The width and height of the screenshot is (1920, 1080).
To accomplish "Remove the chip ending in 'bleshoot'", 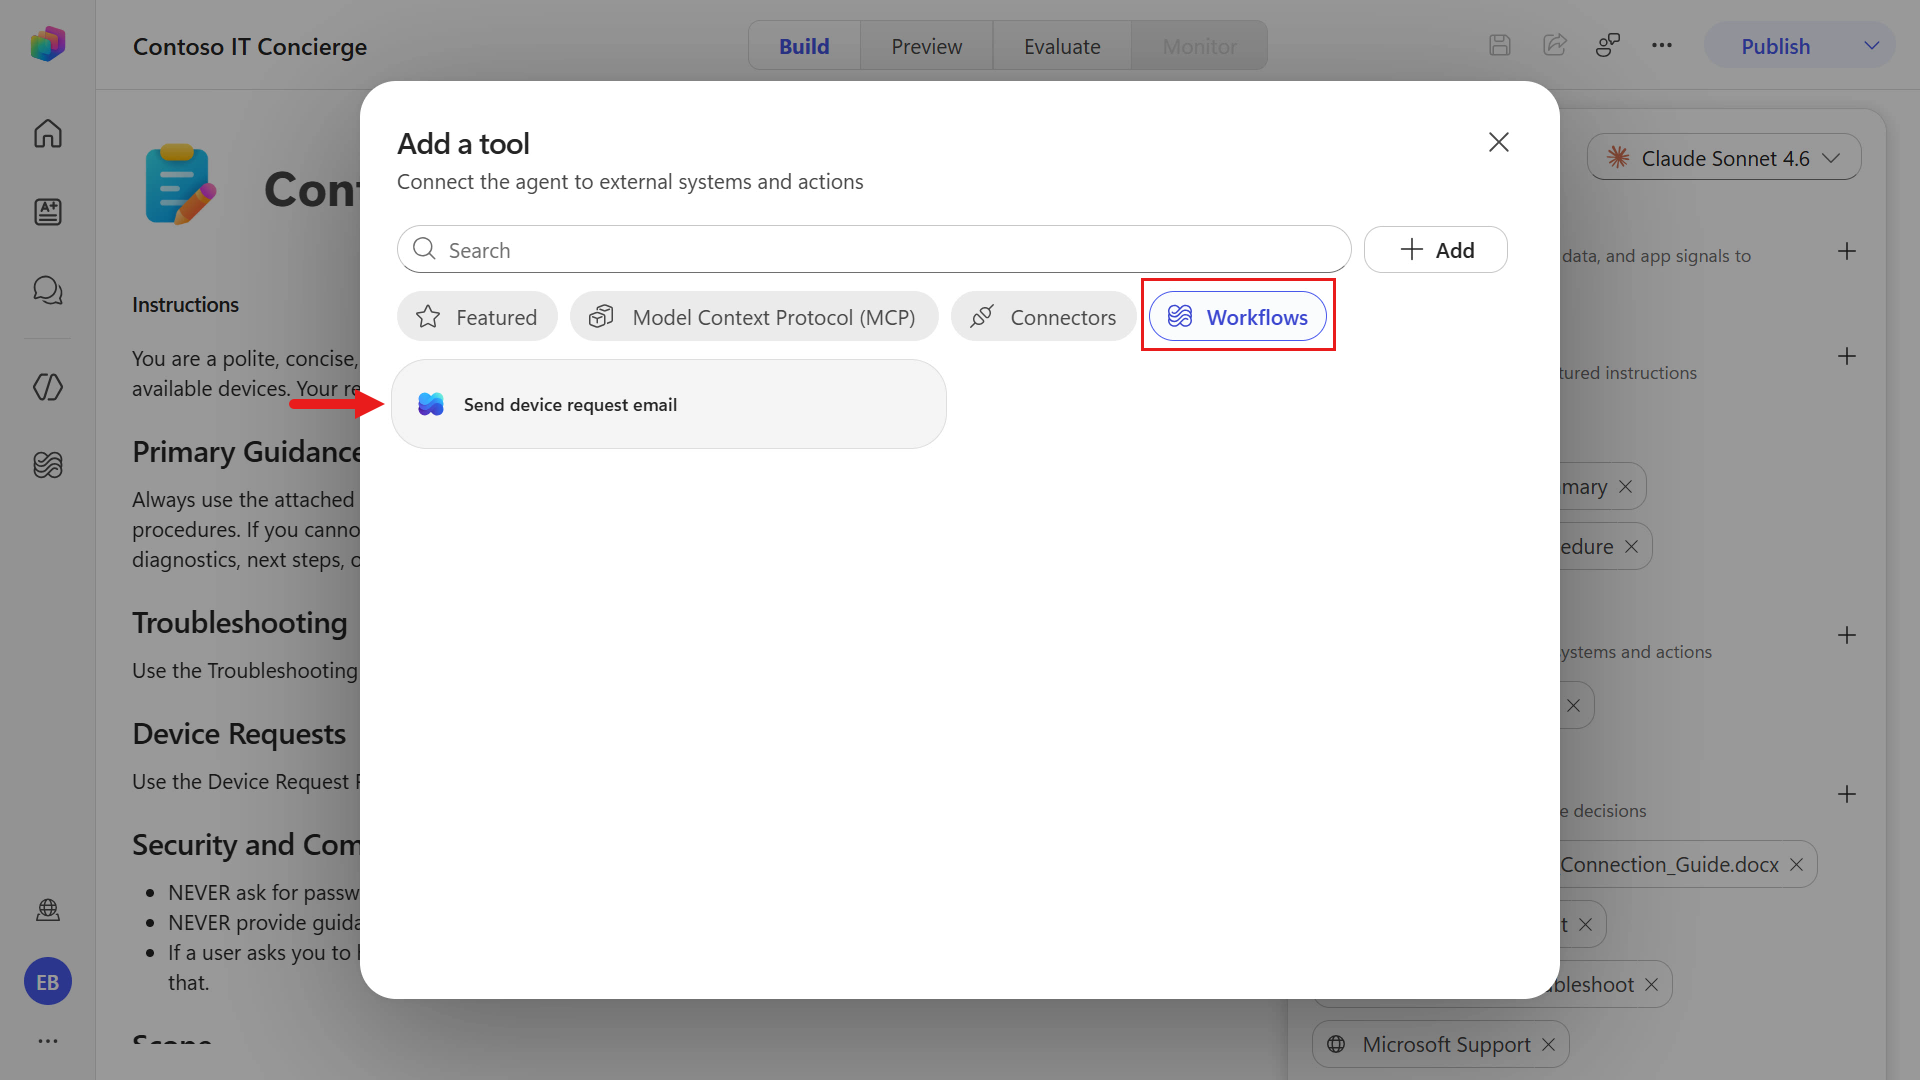I will click(x=1651, y=985).
